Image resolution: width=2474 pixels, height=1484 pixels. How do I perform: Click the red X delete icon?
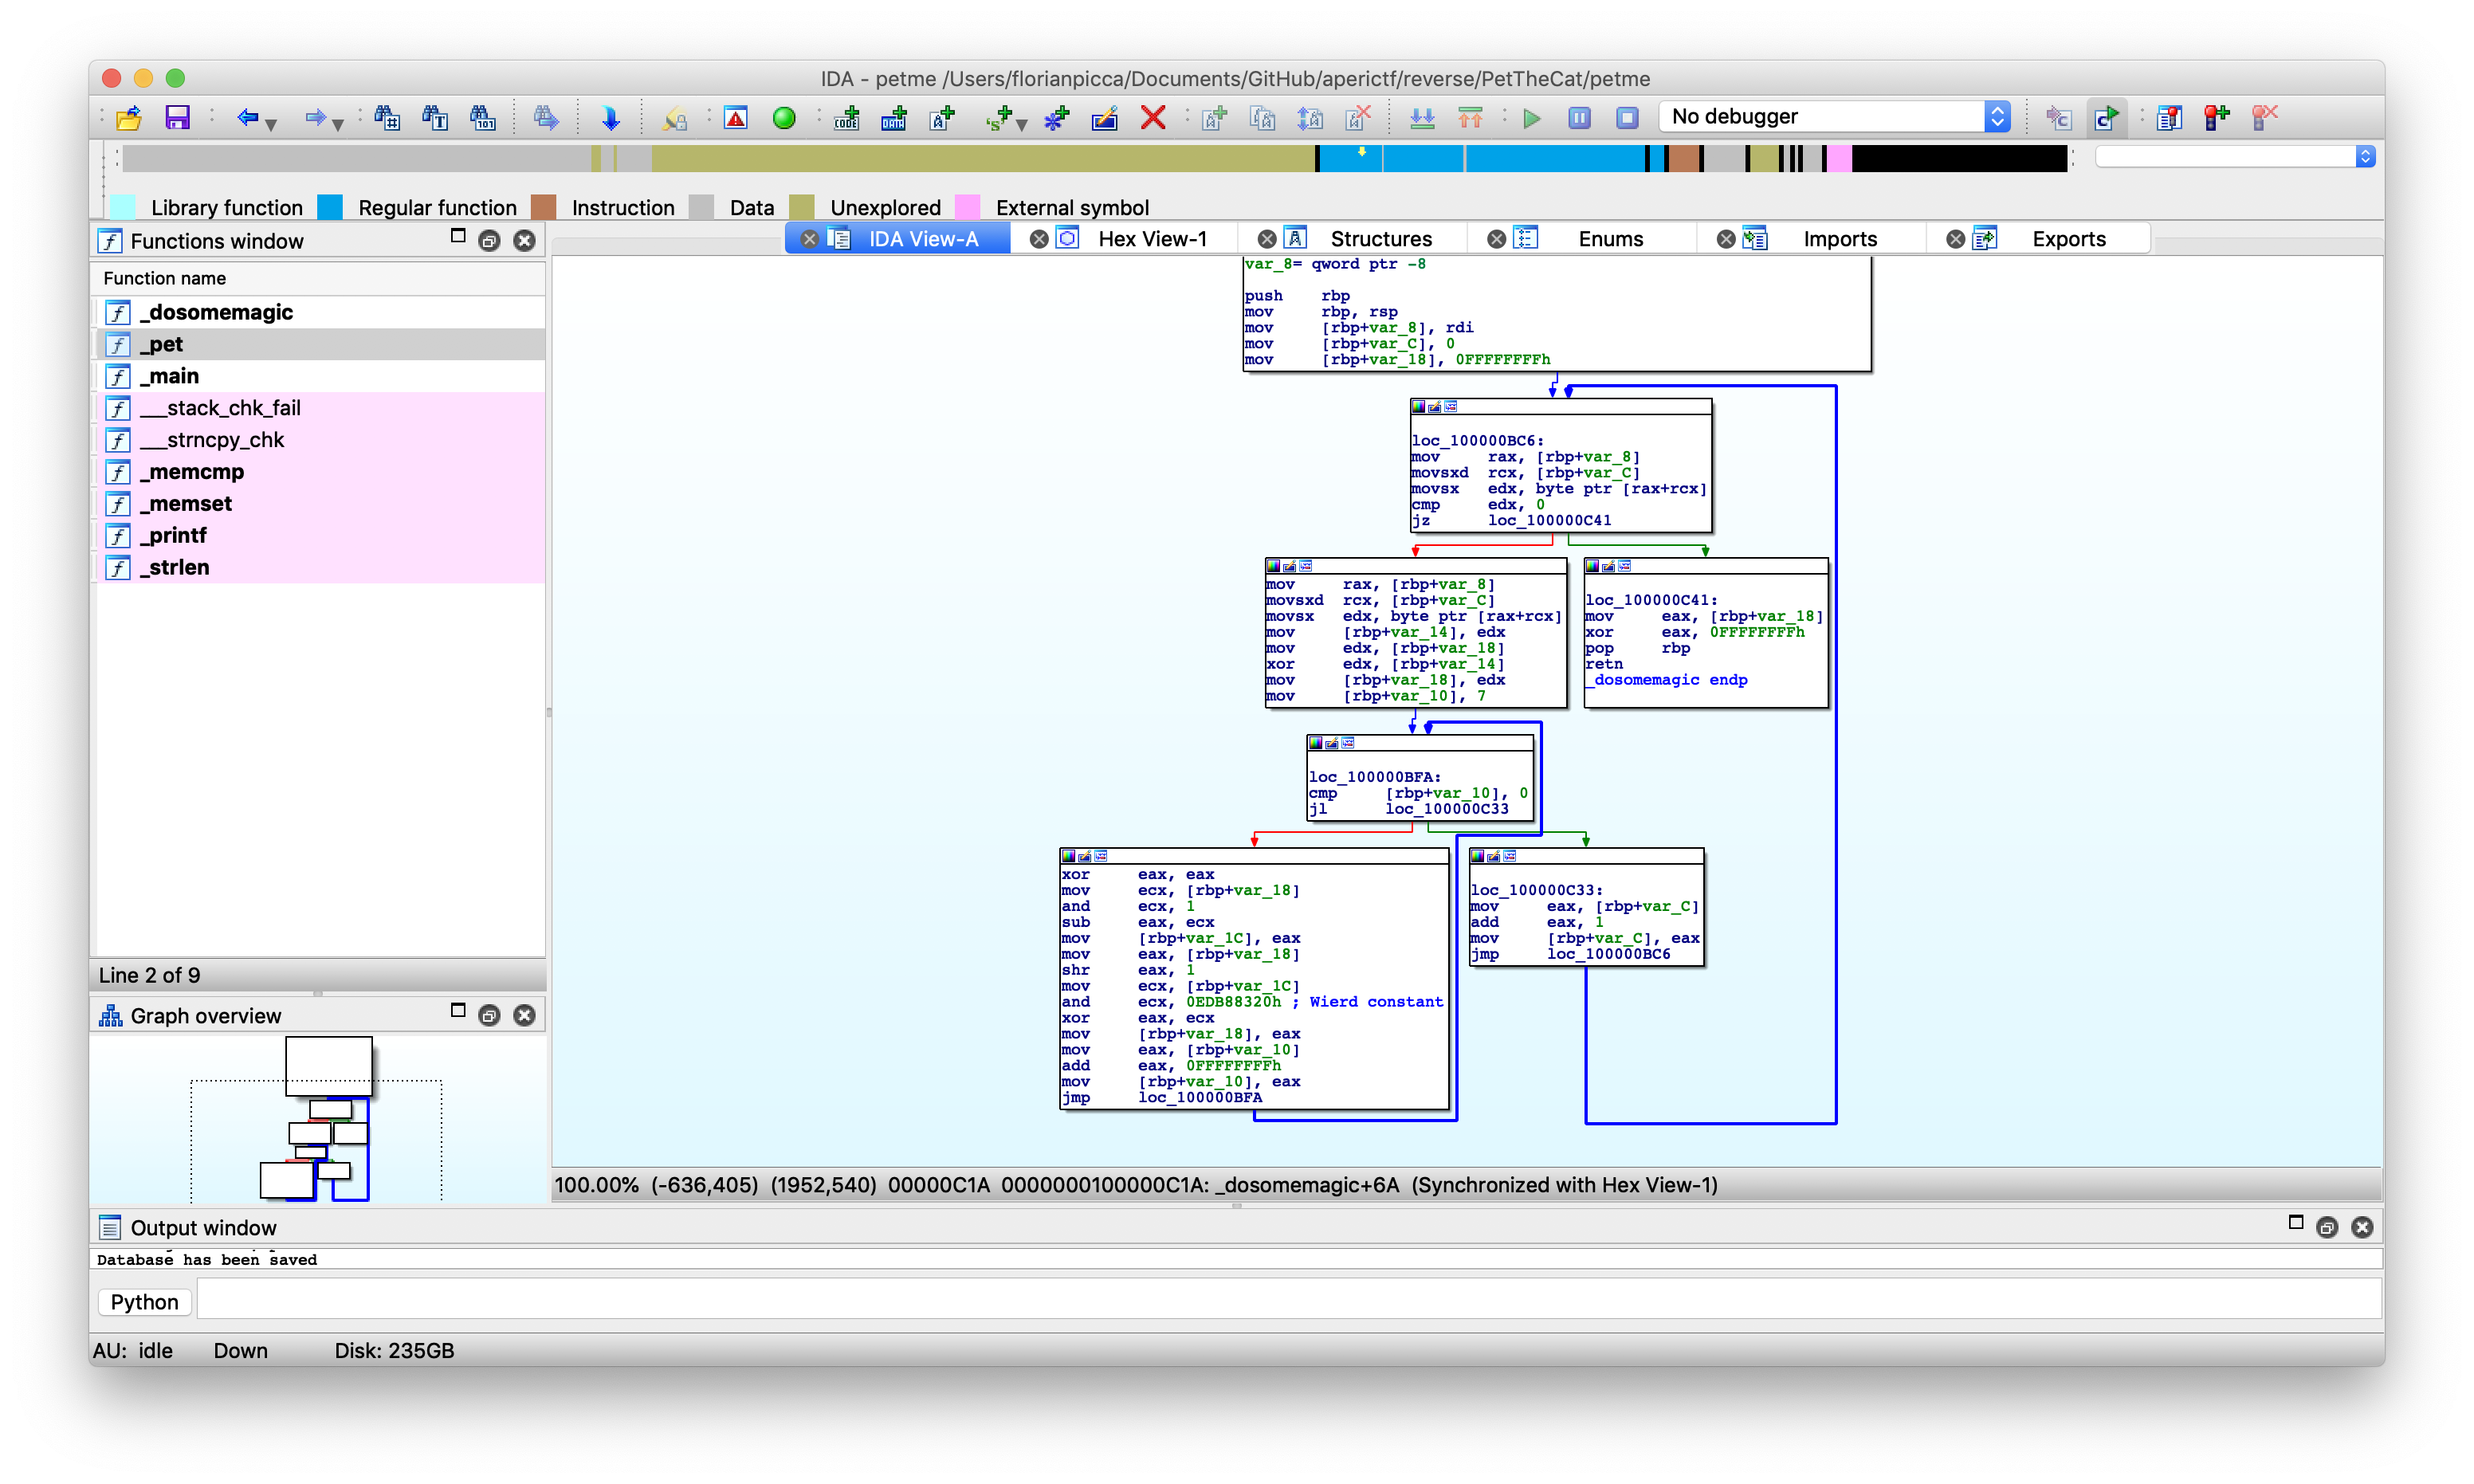1153,118
